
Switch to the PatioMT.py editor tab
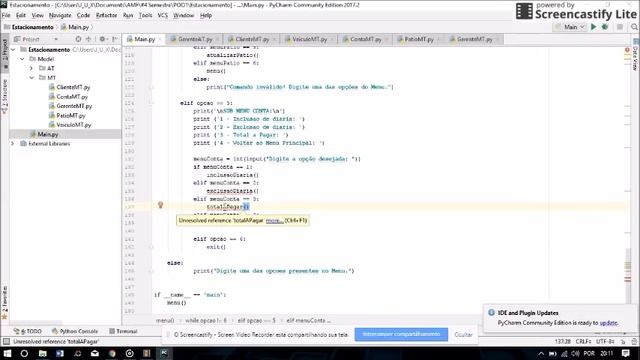pyautogui.click(x=418, y=40)
